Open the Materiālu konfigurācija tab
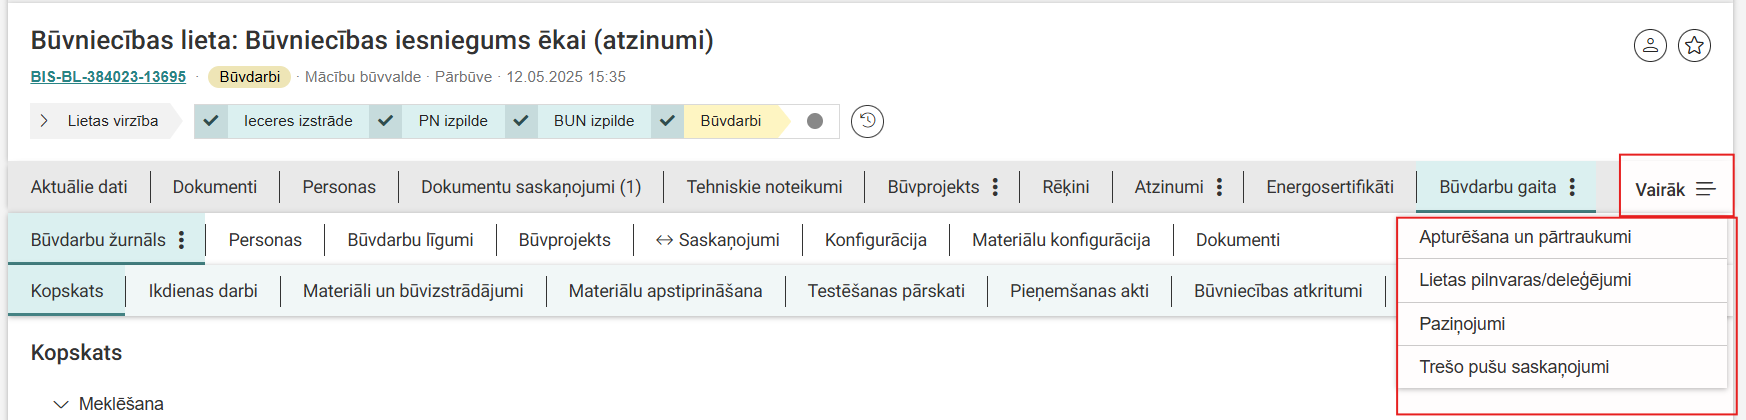This screenshot has height=420, width=1746. tap(1061, 240)
